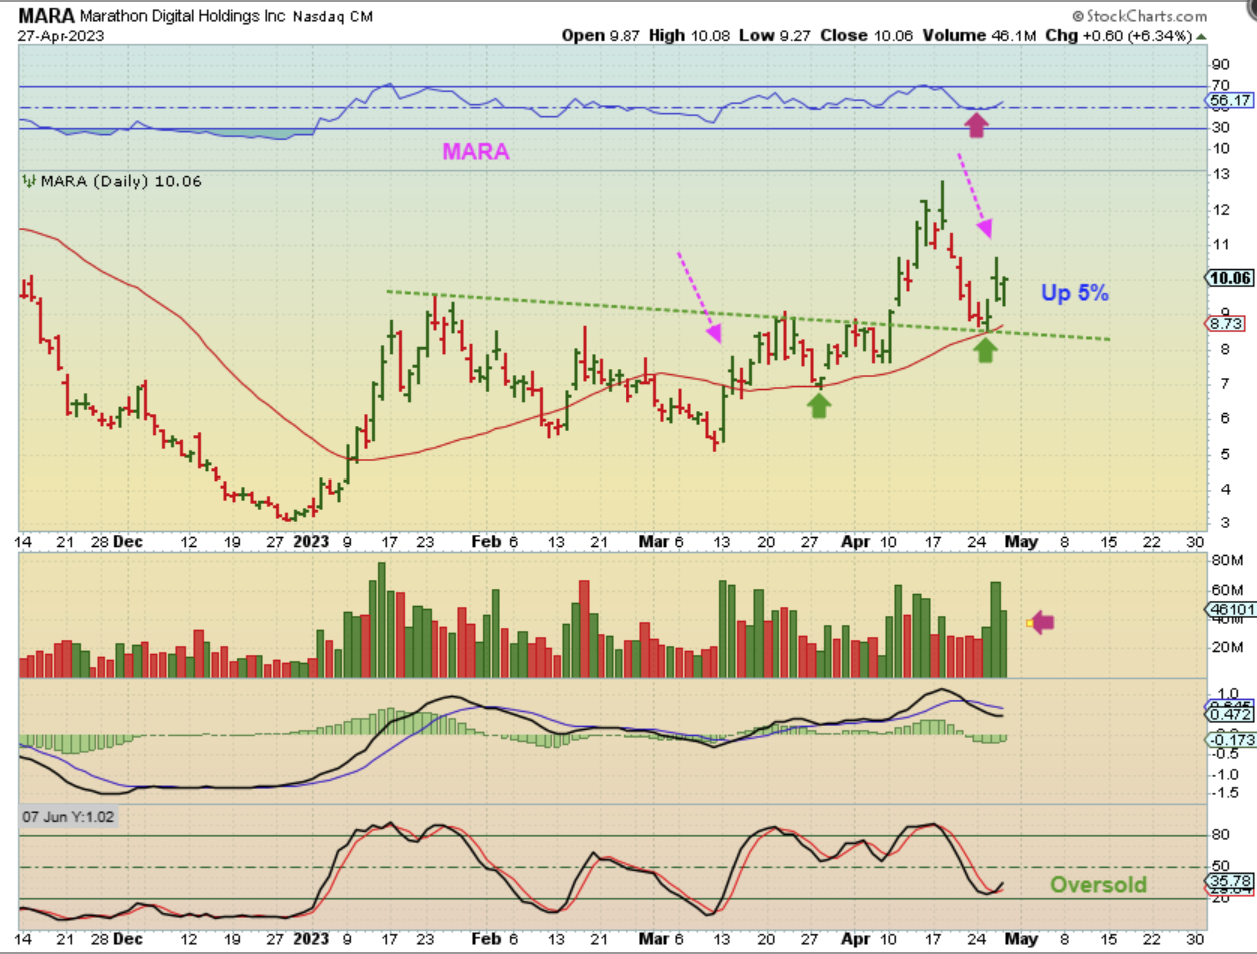The height and width of the screenshot is (954, 1257).
Task: Click the High 10.08 value
Action: 689,35
